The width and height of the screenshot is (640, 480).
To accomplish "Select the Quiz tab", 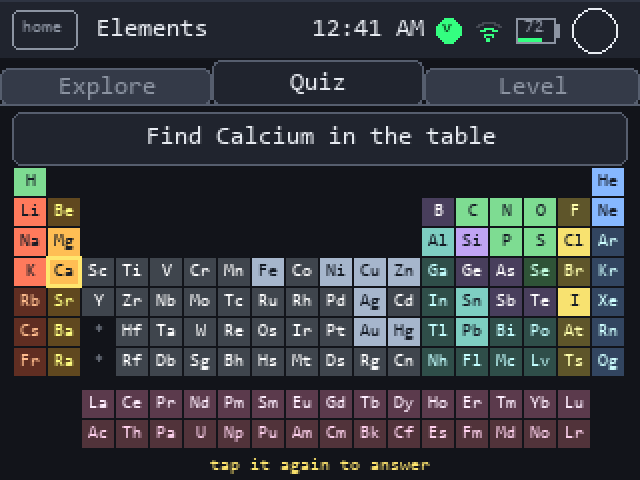I will [x=318, y=83].
